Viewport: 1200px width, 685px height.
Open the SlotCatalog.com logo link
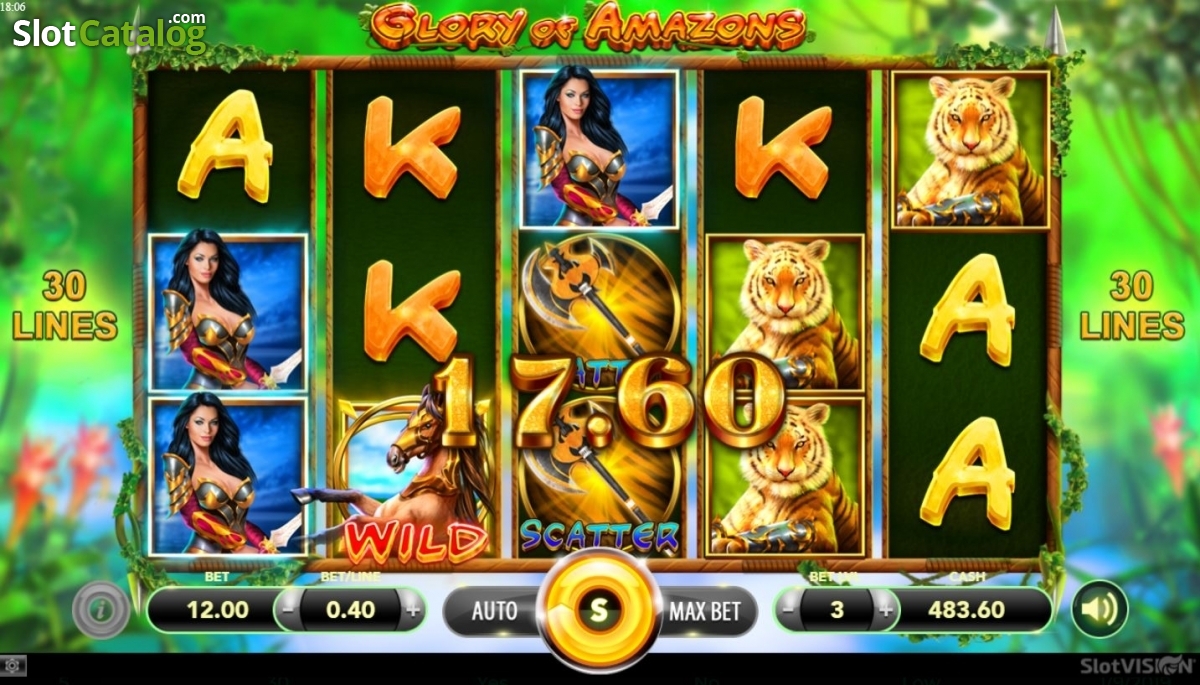click(x=109, y=33)
